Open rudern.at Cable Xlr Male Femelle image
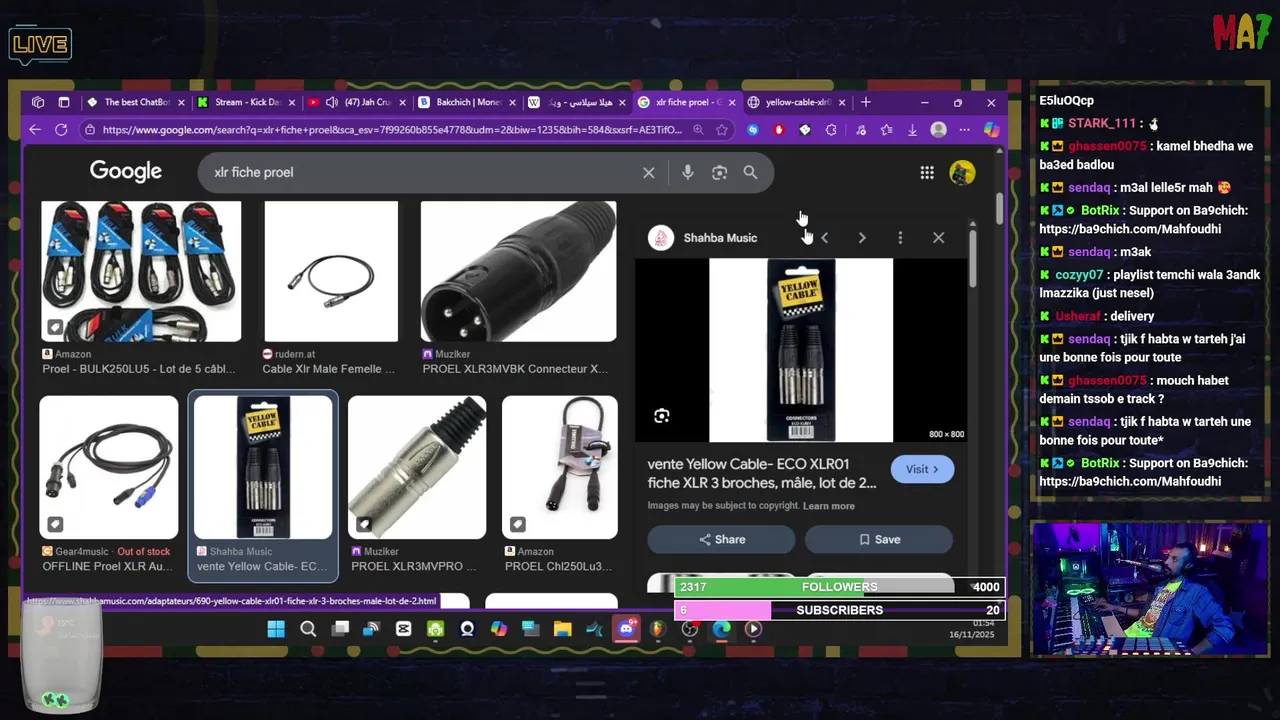This screenshot has height=720, width=1280. [331, 271]
